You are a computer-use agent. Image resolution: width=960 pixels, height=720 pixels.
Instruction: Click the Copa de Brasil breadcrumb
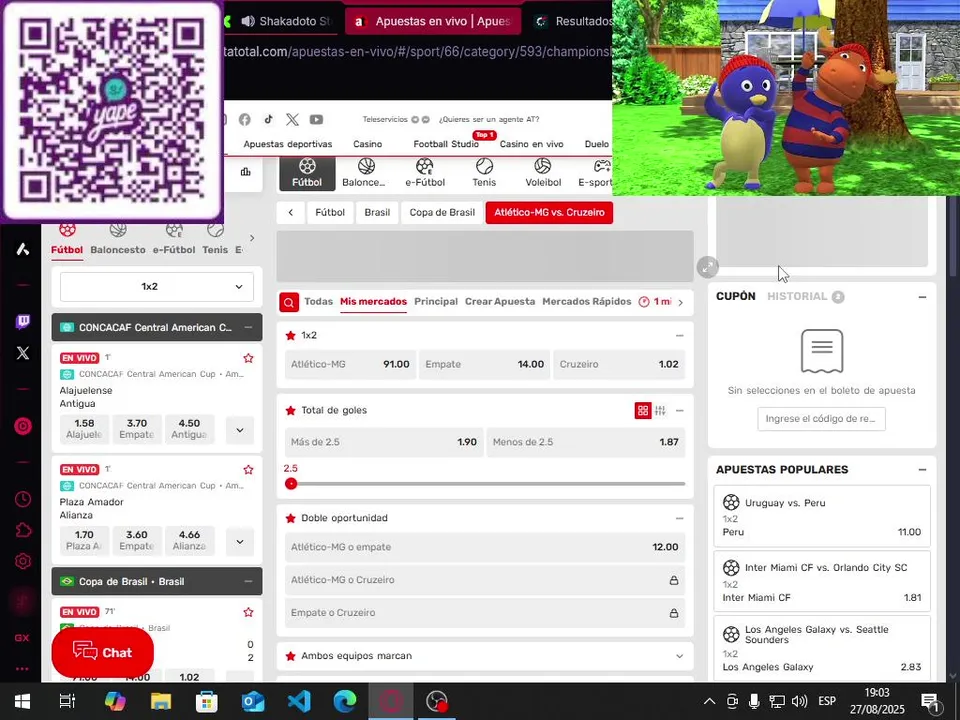coord(442,212)
